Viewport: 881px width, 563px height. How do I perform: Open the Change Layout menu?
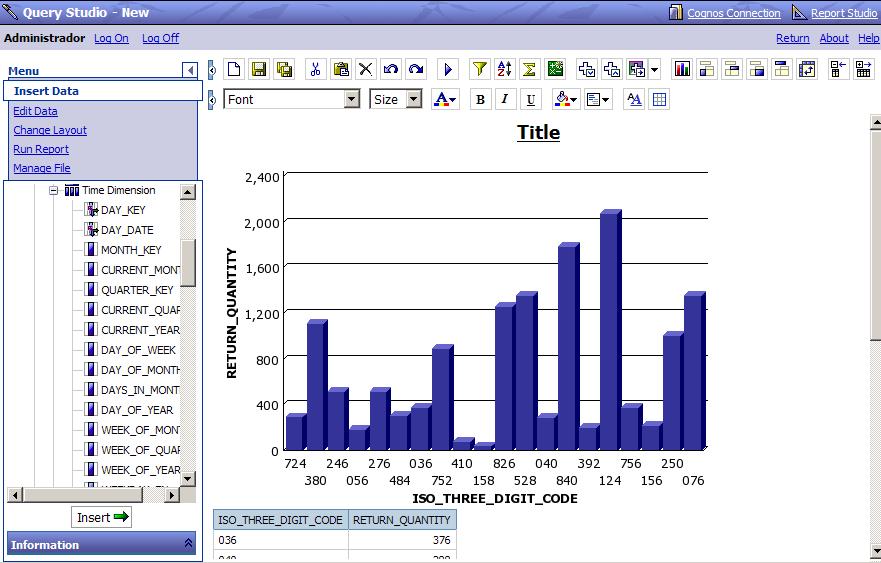click(x=50, y=130)
